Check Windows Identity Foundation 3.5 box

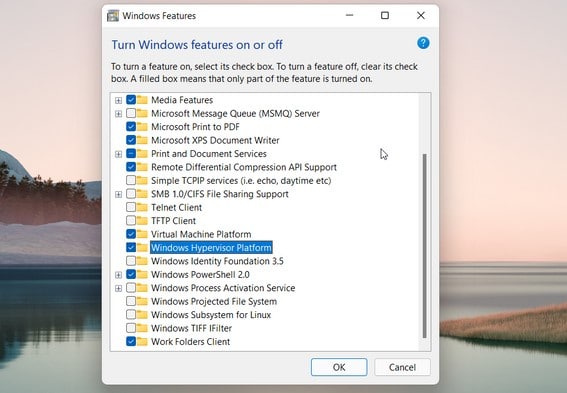[x=131, y=261]
